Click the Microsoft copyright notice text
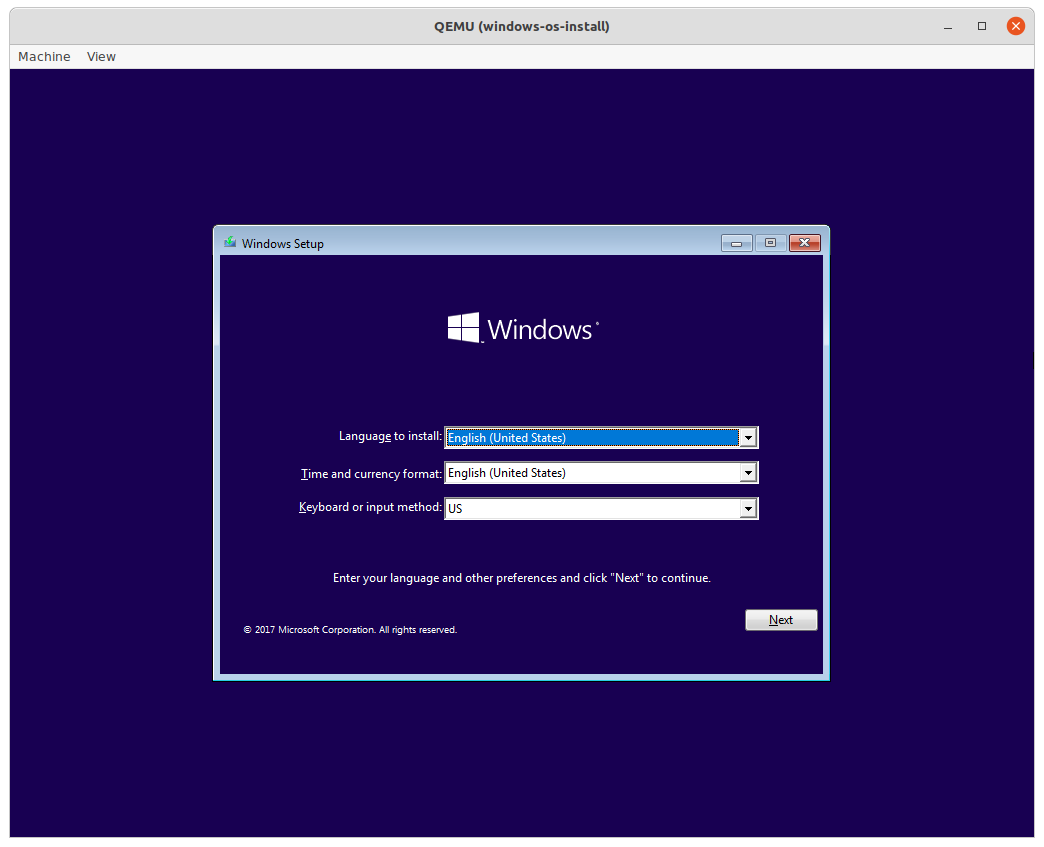1044x847 pixels. (x=350, y=629)
